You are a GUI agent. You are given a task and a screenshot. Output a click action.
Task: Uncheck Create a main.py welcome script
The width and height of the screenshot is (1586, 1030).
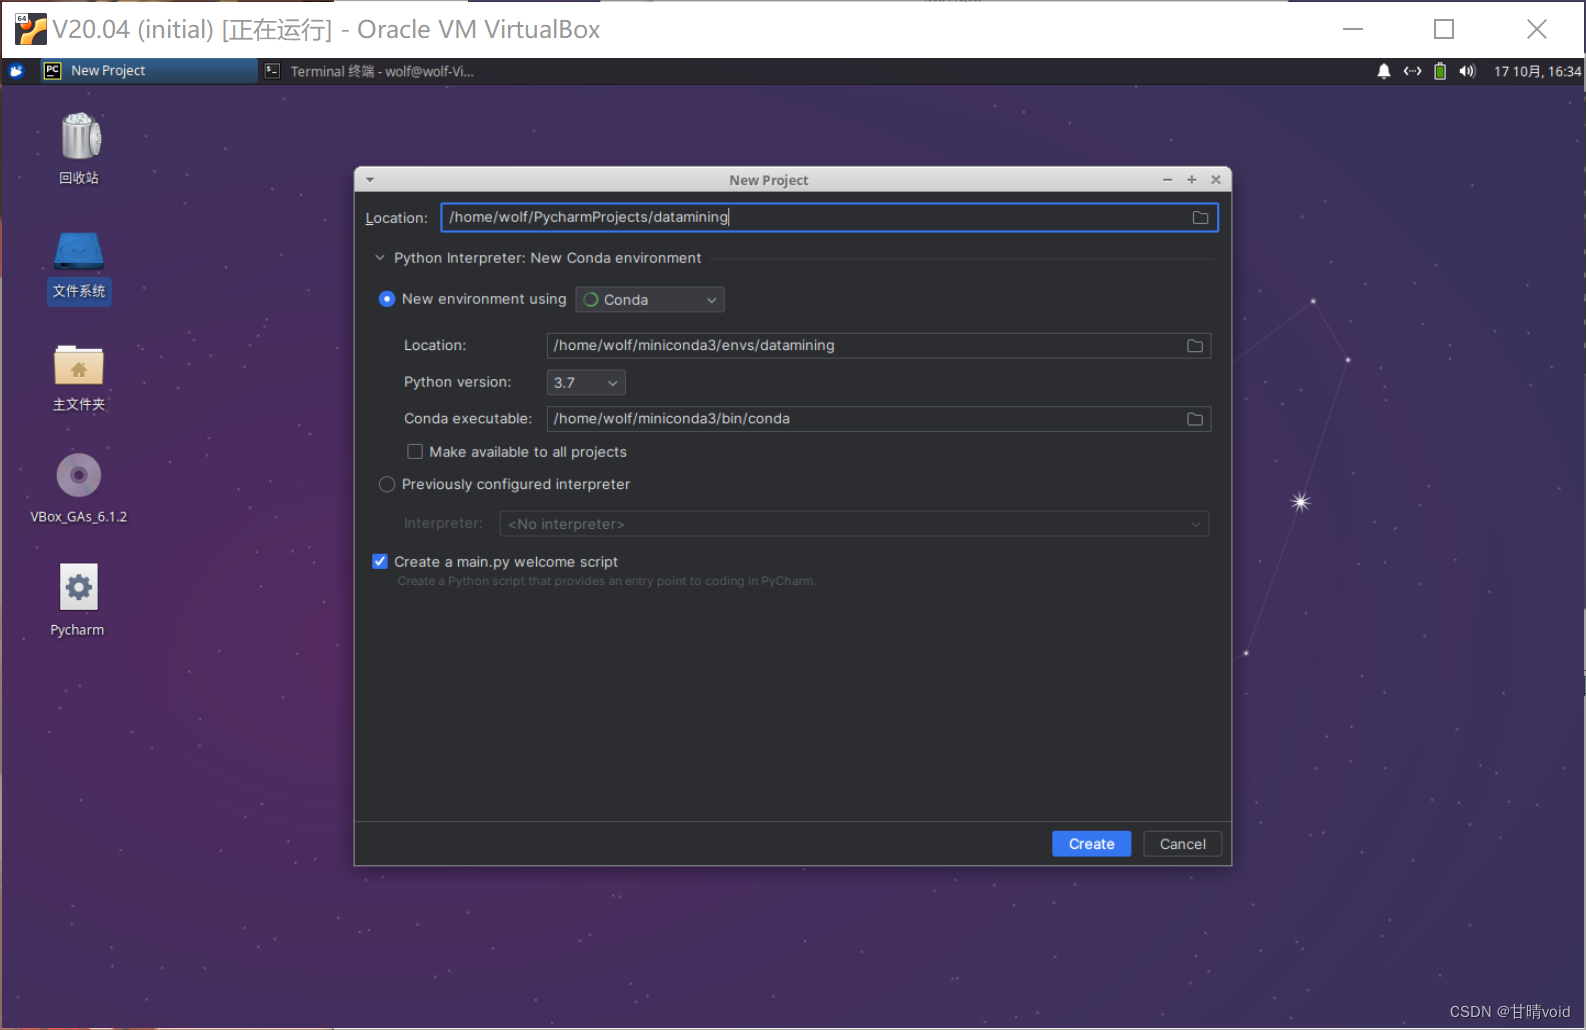pos(380,562)
